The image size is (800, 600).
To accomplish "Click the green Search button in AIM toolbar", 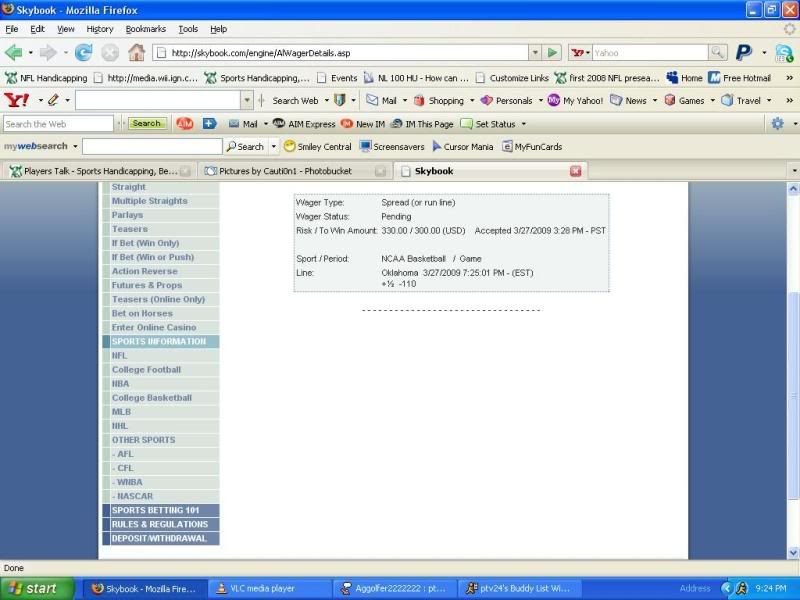I will (x=147, y=123).
